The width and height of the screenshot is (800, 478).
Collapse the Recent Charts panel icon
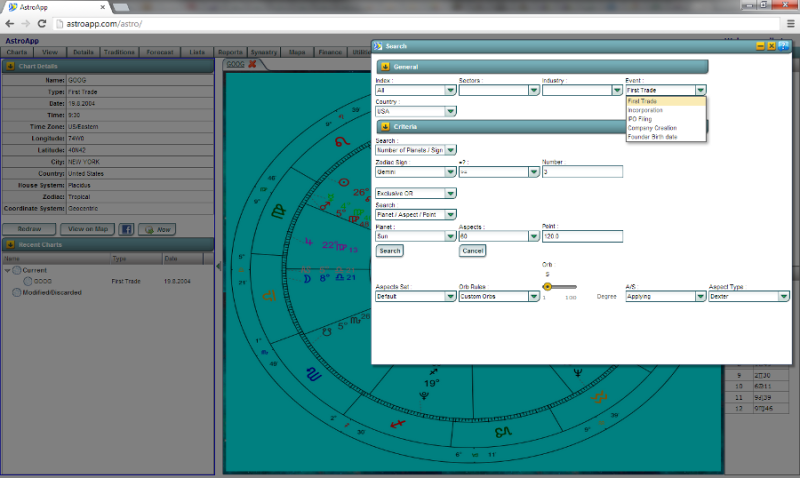point(10,244)
